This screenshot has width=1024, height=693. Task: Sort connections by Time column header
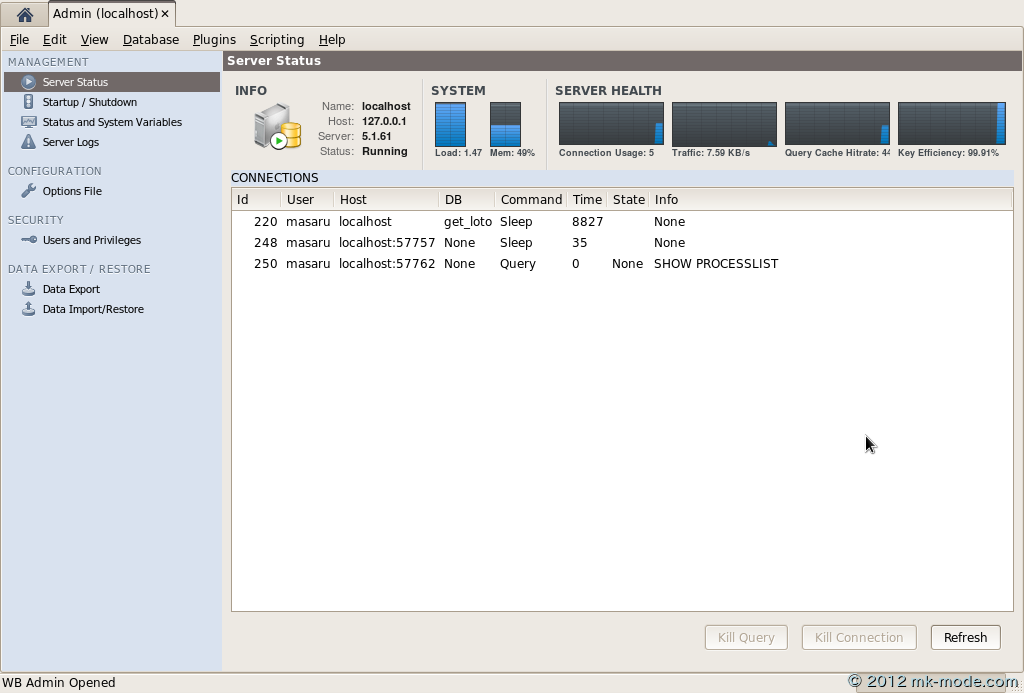click(x=587, y=199)
